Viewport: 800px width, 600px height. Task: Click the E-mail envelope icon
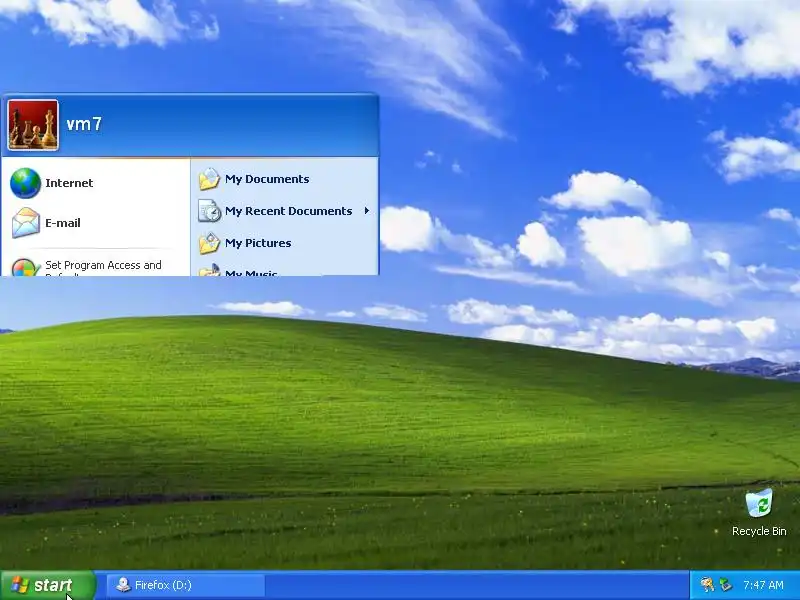click(26, 223)
